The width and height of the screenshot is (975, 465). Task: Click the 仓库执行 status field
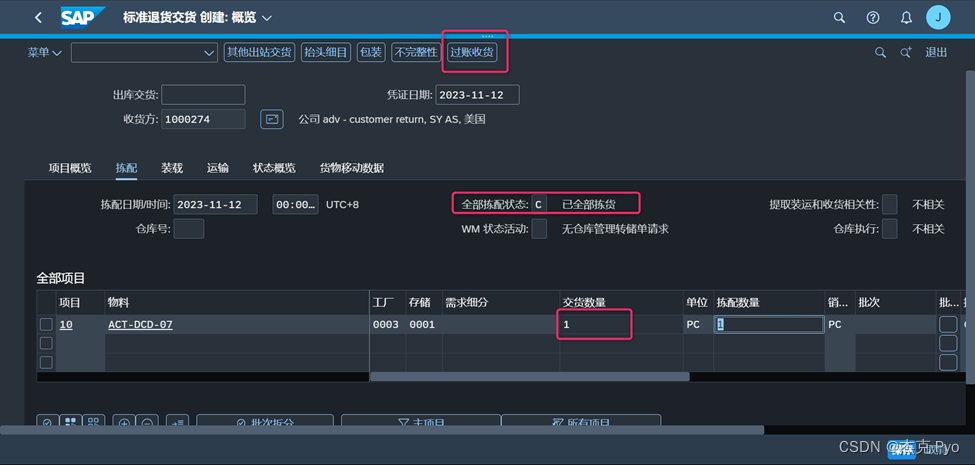pos(890,229)
